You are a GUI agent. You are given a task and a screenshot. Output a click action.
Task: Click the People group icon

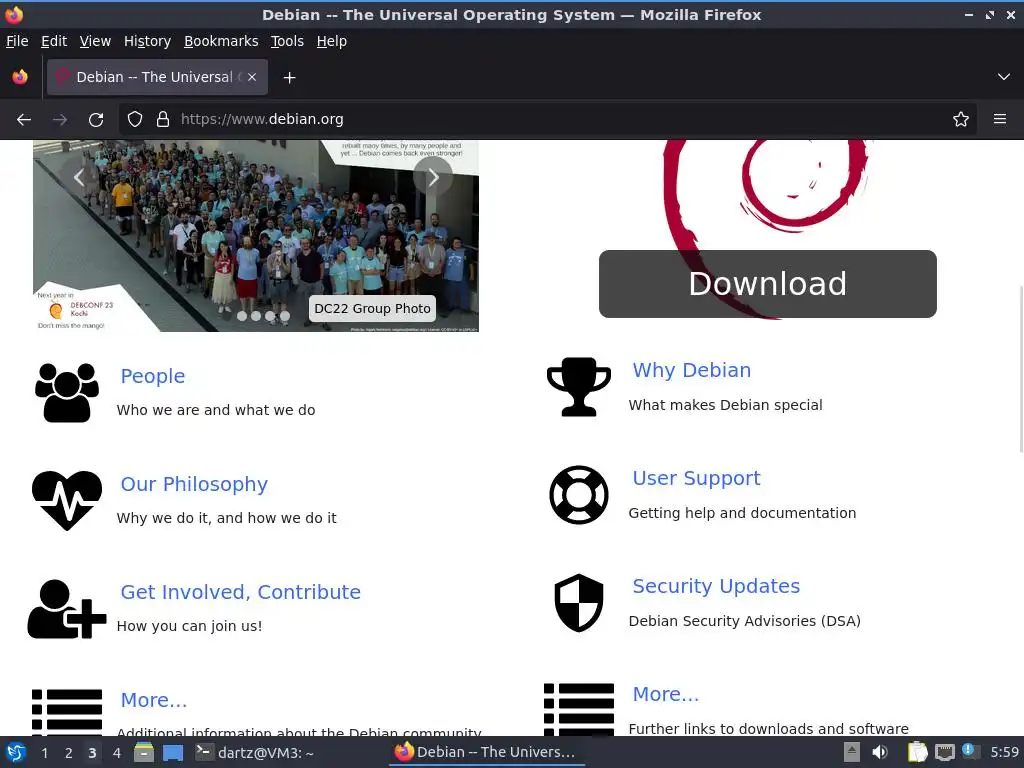(67, 392)
